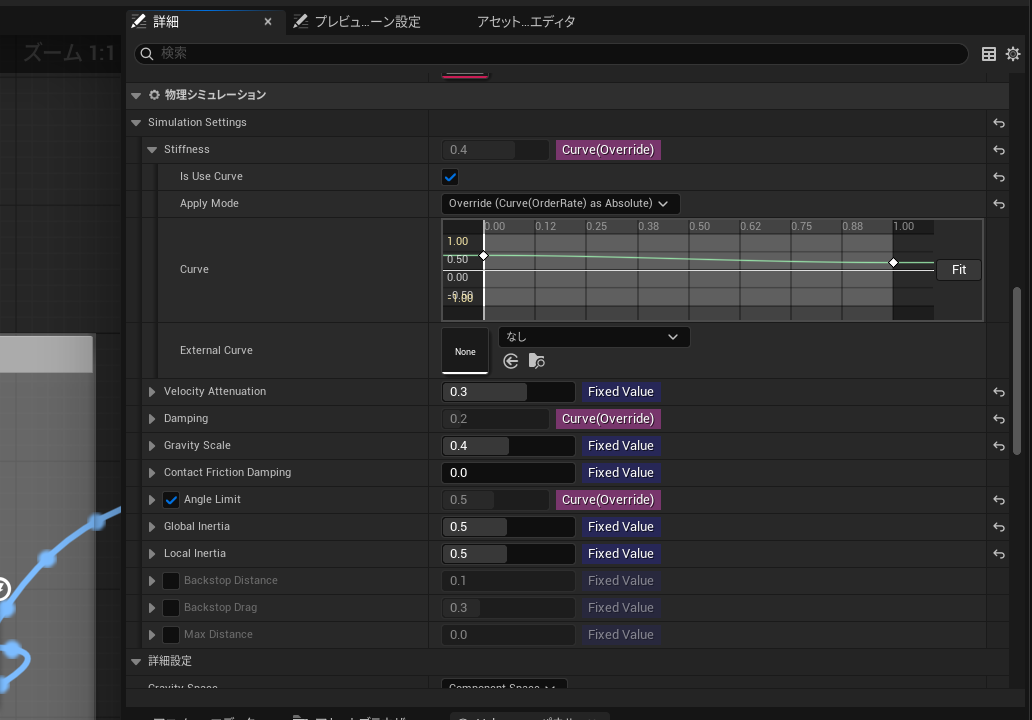Browse to External Curve asset in content browser

[536, 361]
